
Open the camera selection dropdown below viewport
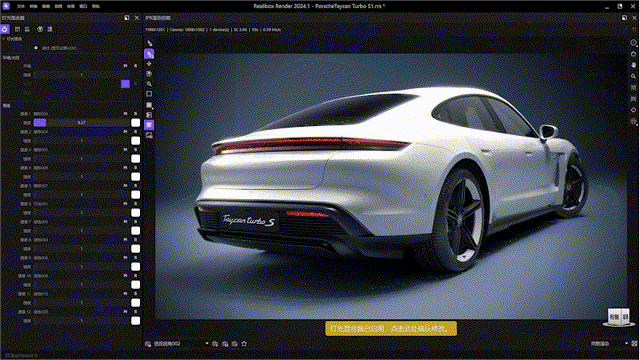[180, 344]
